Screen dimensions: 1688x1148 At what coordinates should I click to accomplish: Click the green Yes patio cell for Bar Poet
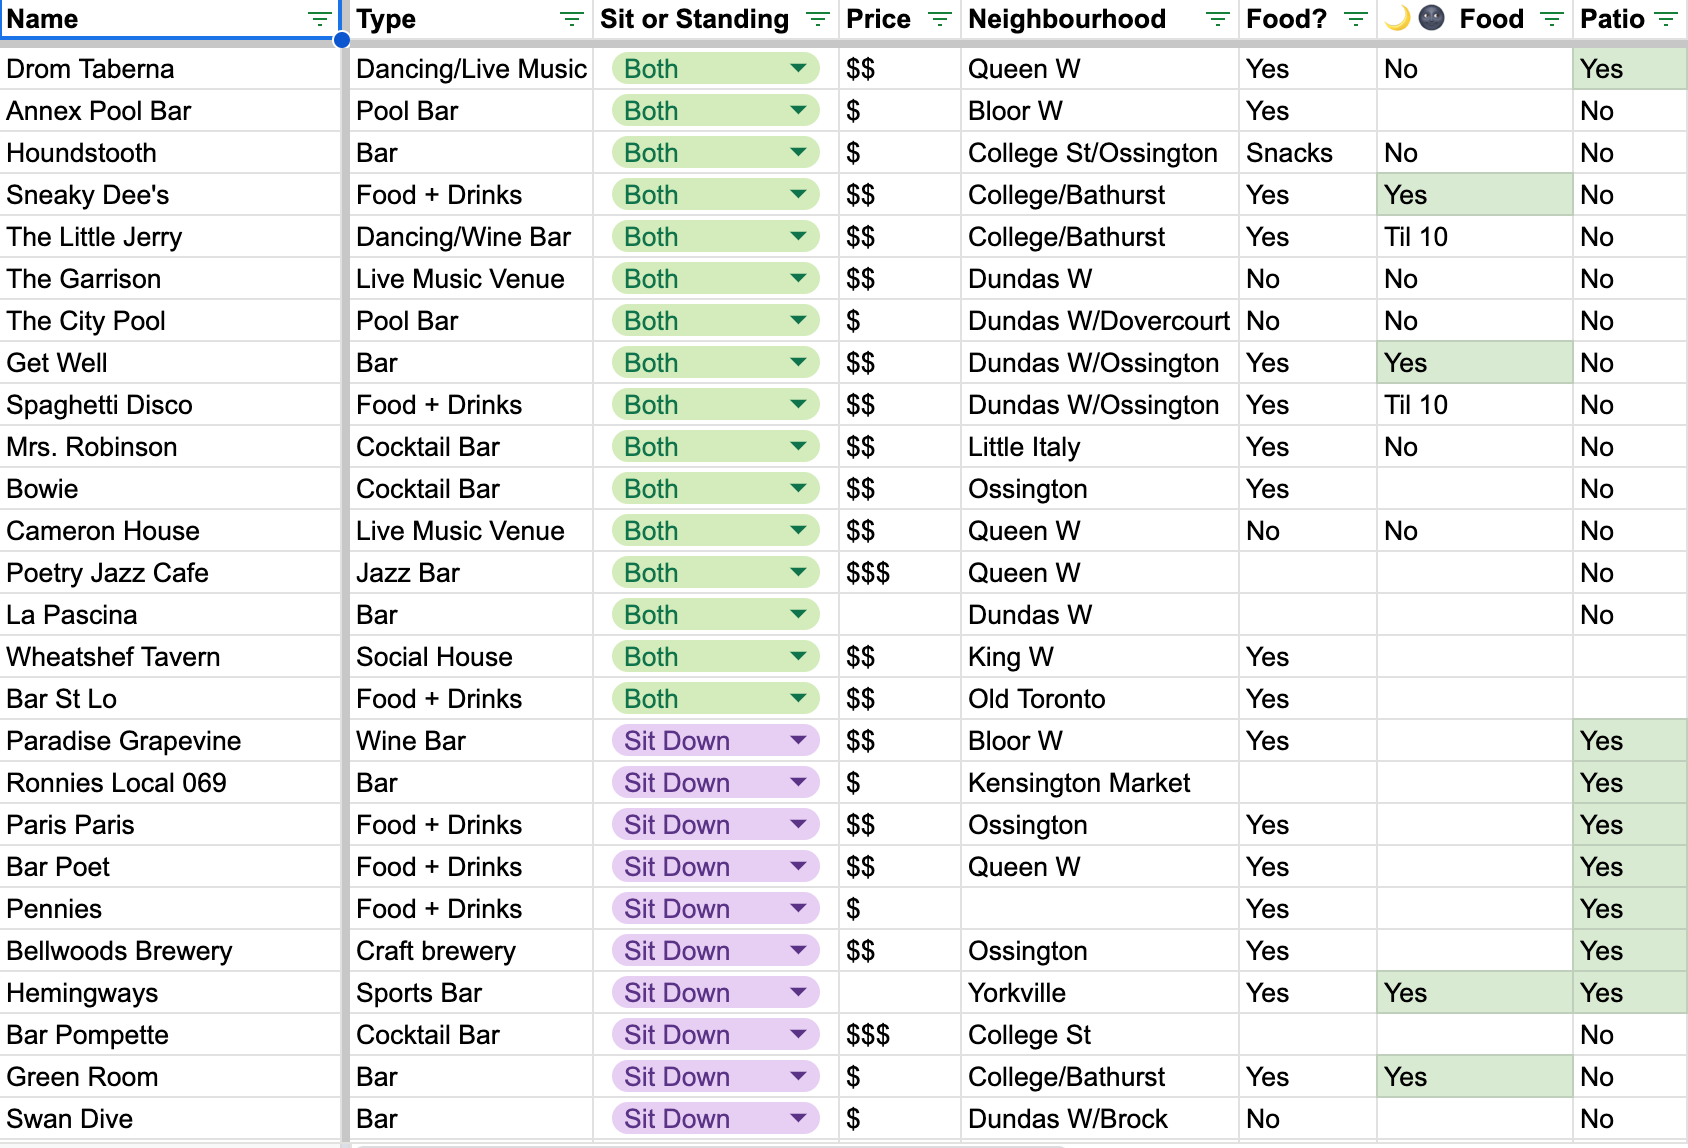coord(1628,867)
